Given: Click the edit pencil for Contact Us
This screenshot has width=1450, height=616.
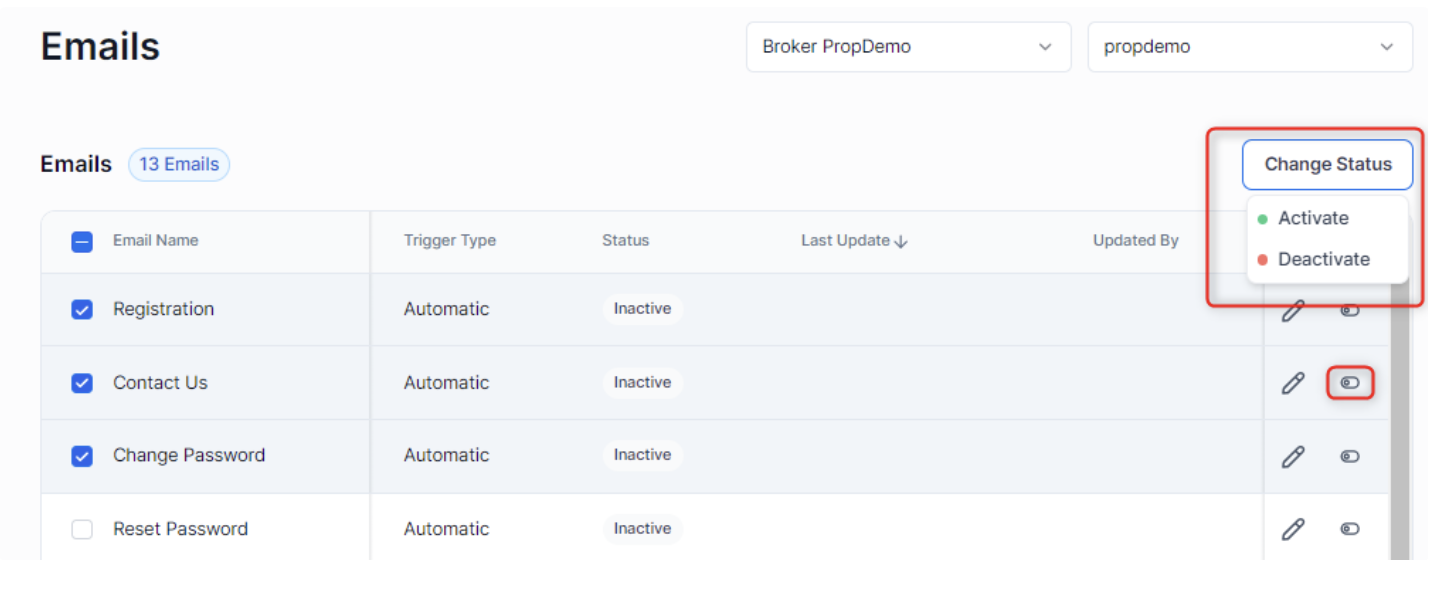Looking at the screenshot, I should [1293, 383].
